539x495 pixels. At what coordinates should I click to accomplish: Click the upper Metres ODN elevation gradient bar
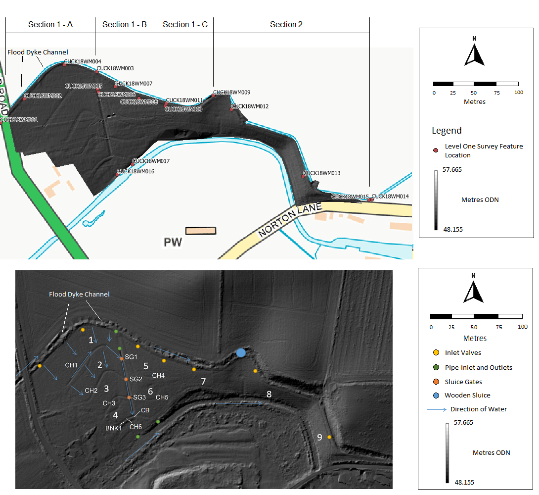click(436, 200)
